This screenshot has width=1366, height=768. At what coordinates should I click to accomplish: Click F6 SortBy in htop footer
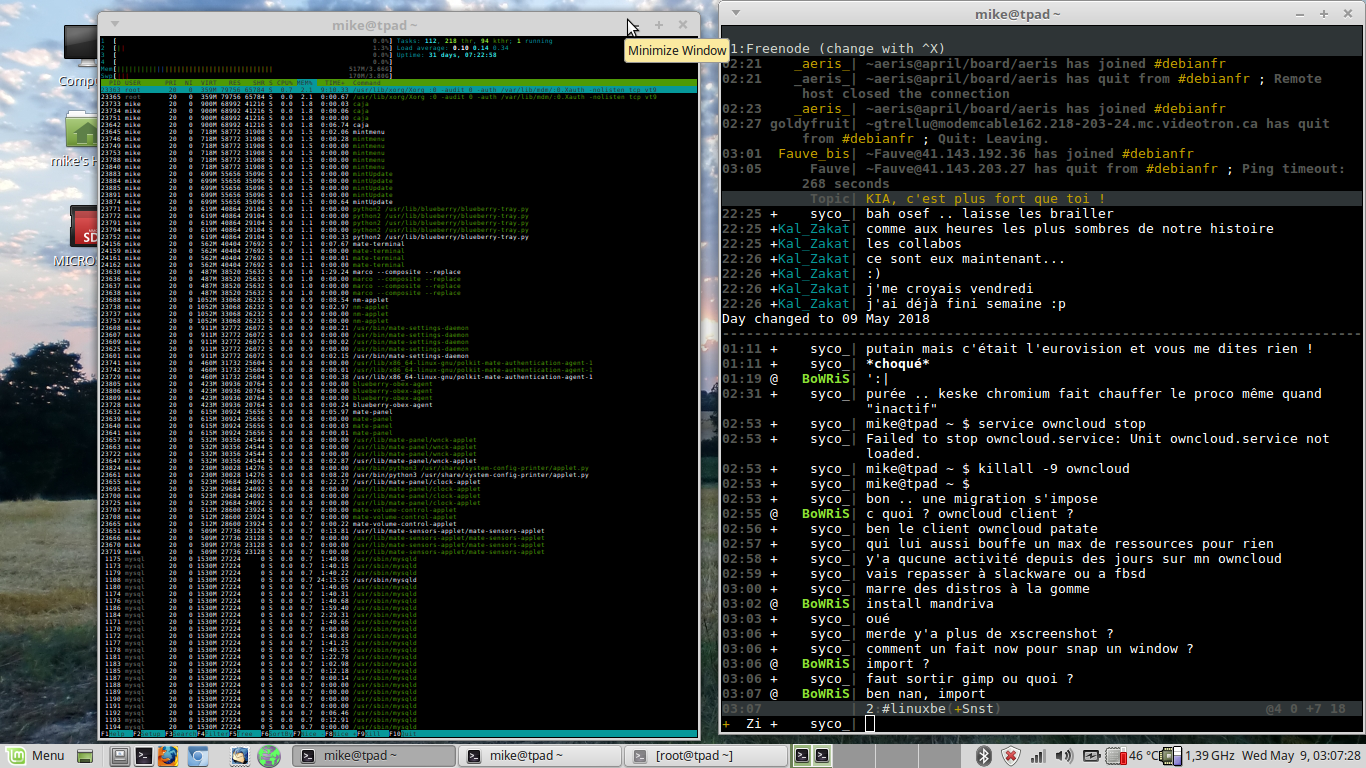point(277,734)
